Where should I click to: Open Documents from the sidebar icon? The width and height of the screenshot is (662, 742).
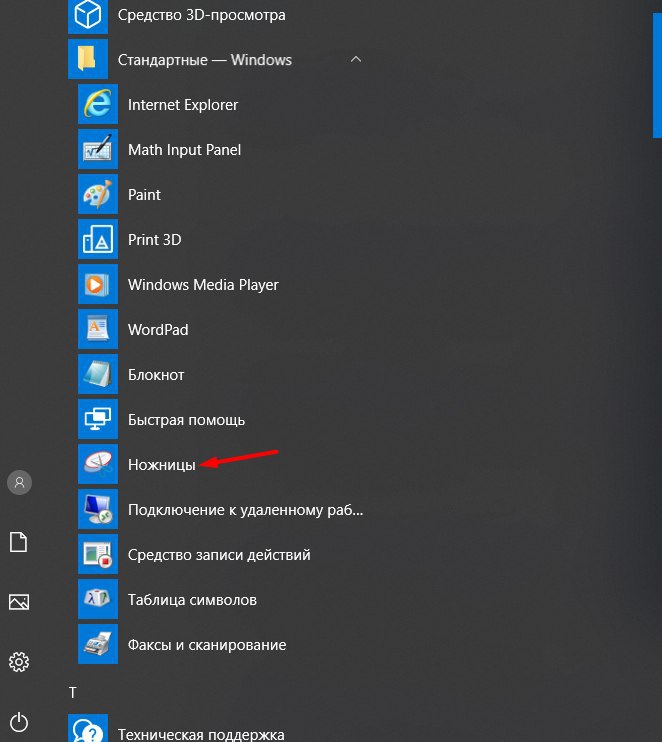point(18,542)
